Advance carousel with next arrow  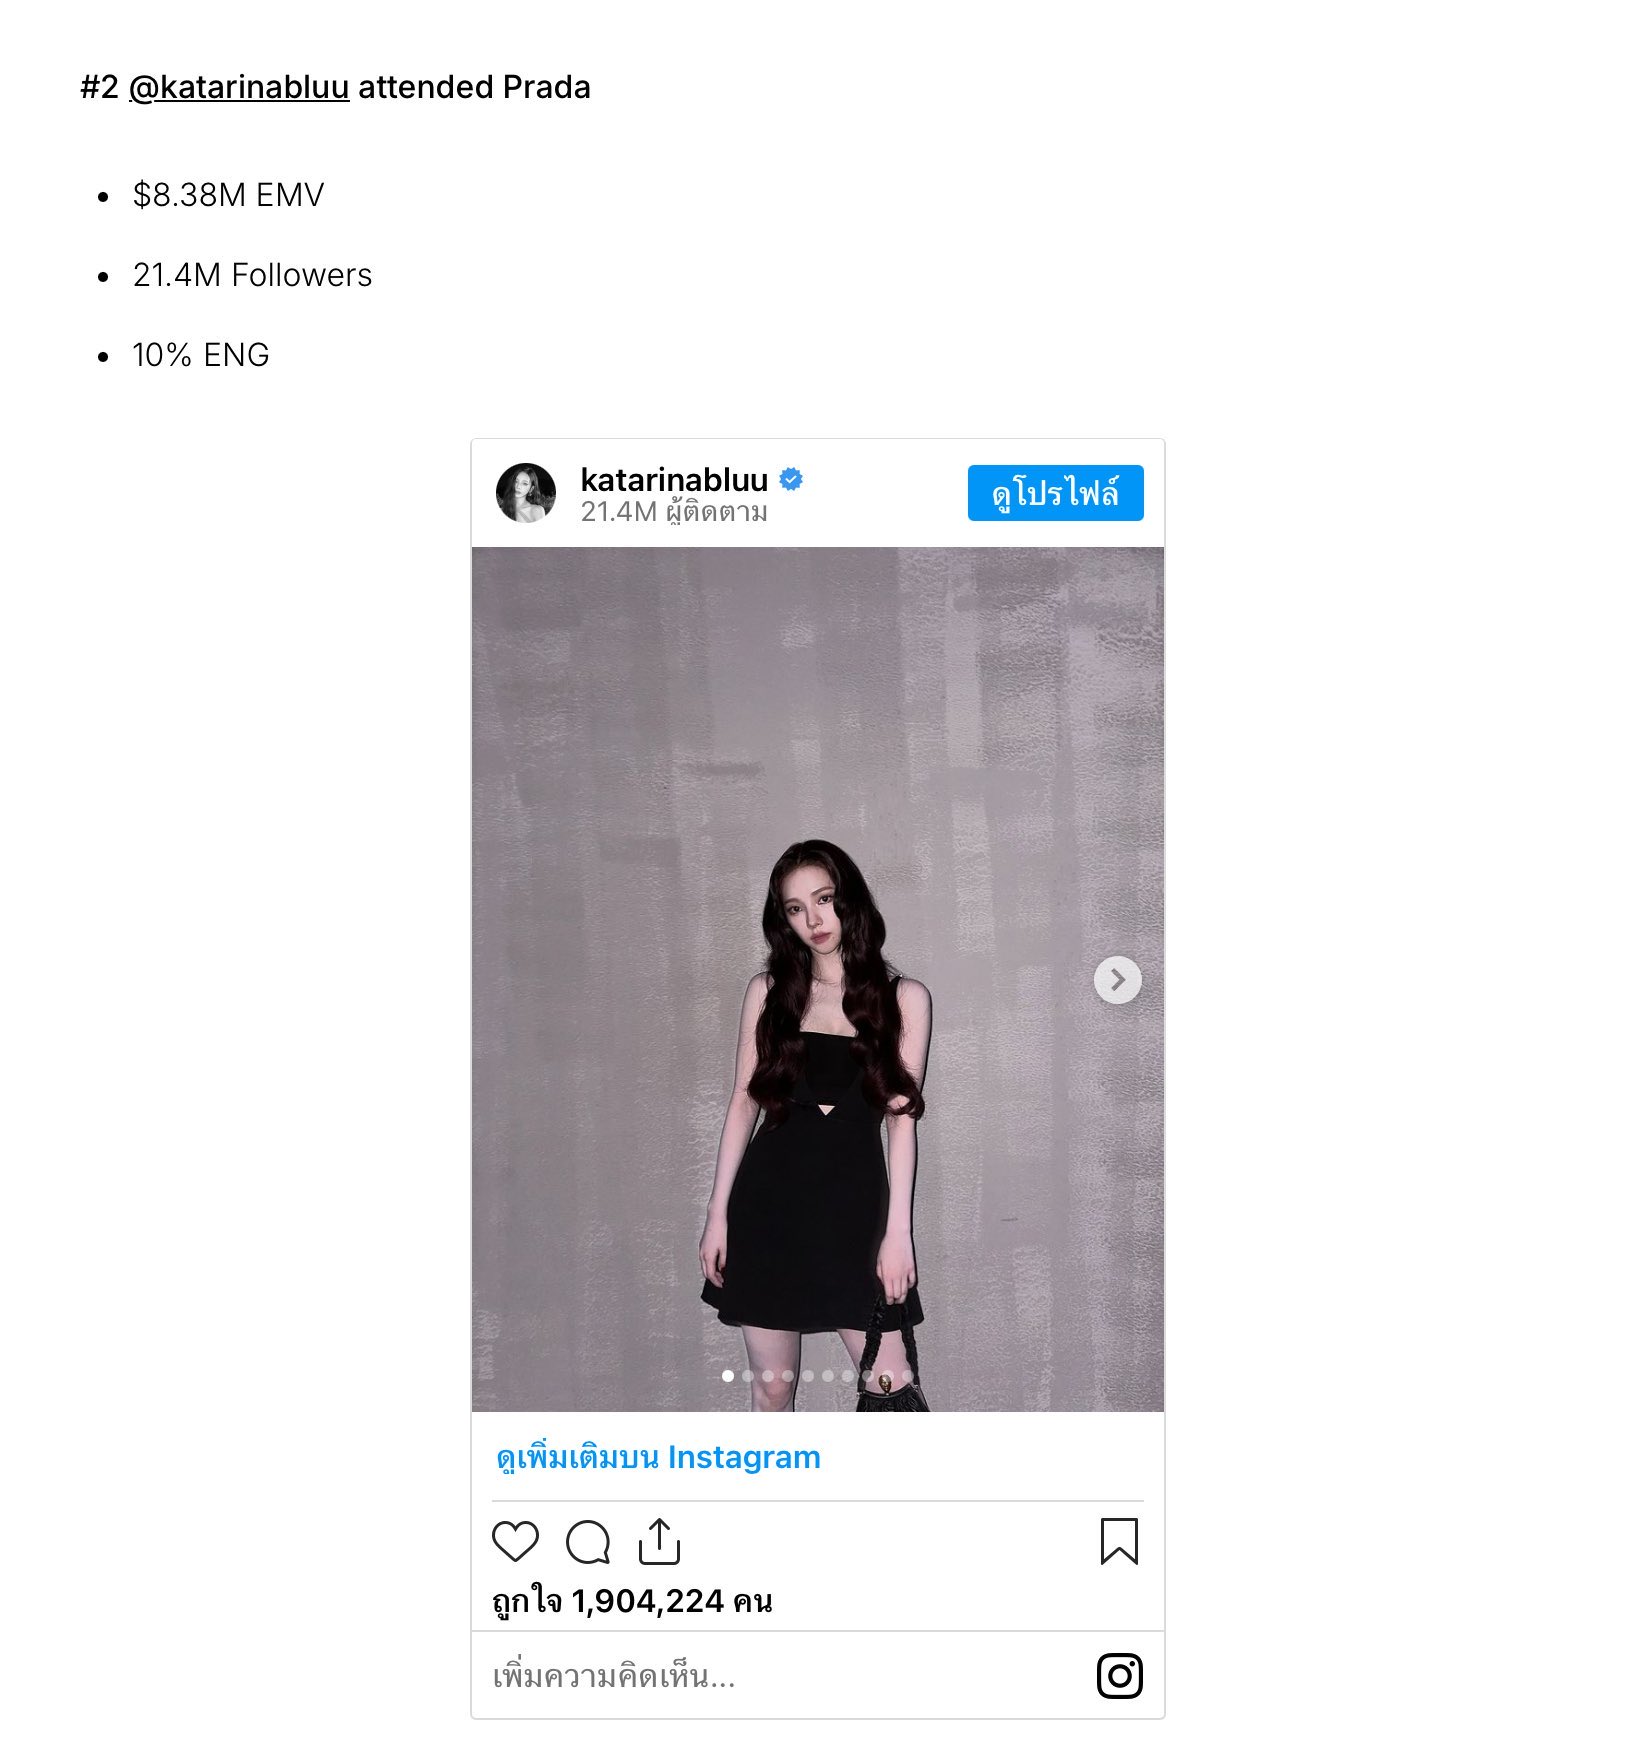1118,980
